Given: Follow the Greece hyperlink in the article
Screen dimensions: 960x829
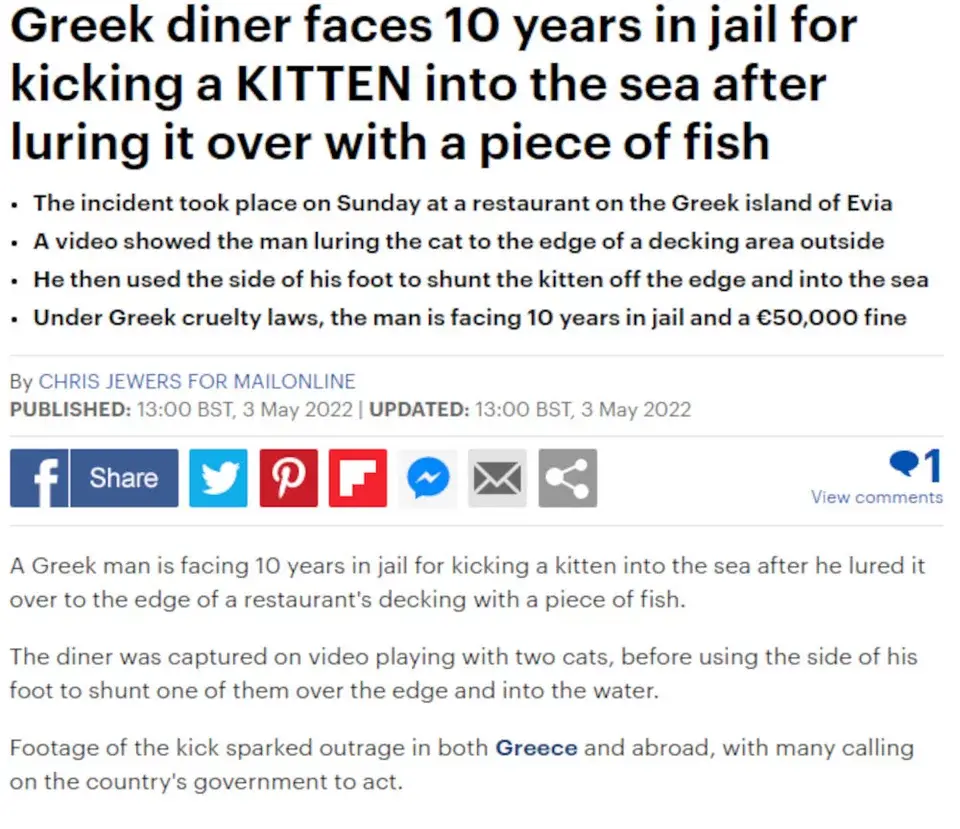Looking at the screenshot, I should (x=536, y=747).
